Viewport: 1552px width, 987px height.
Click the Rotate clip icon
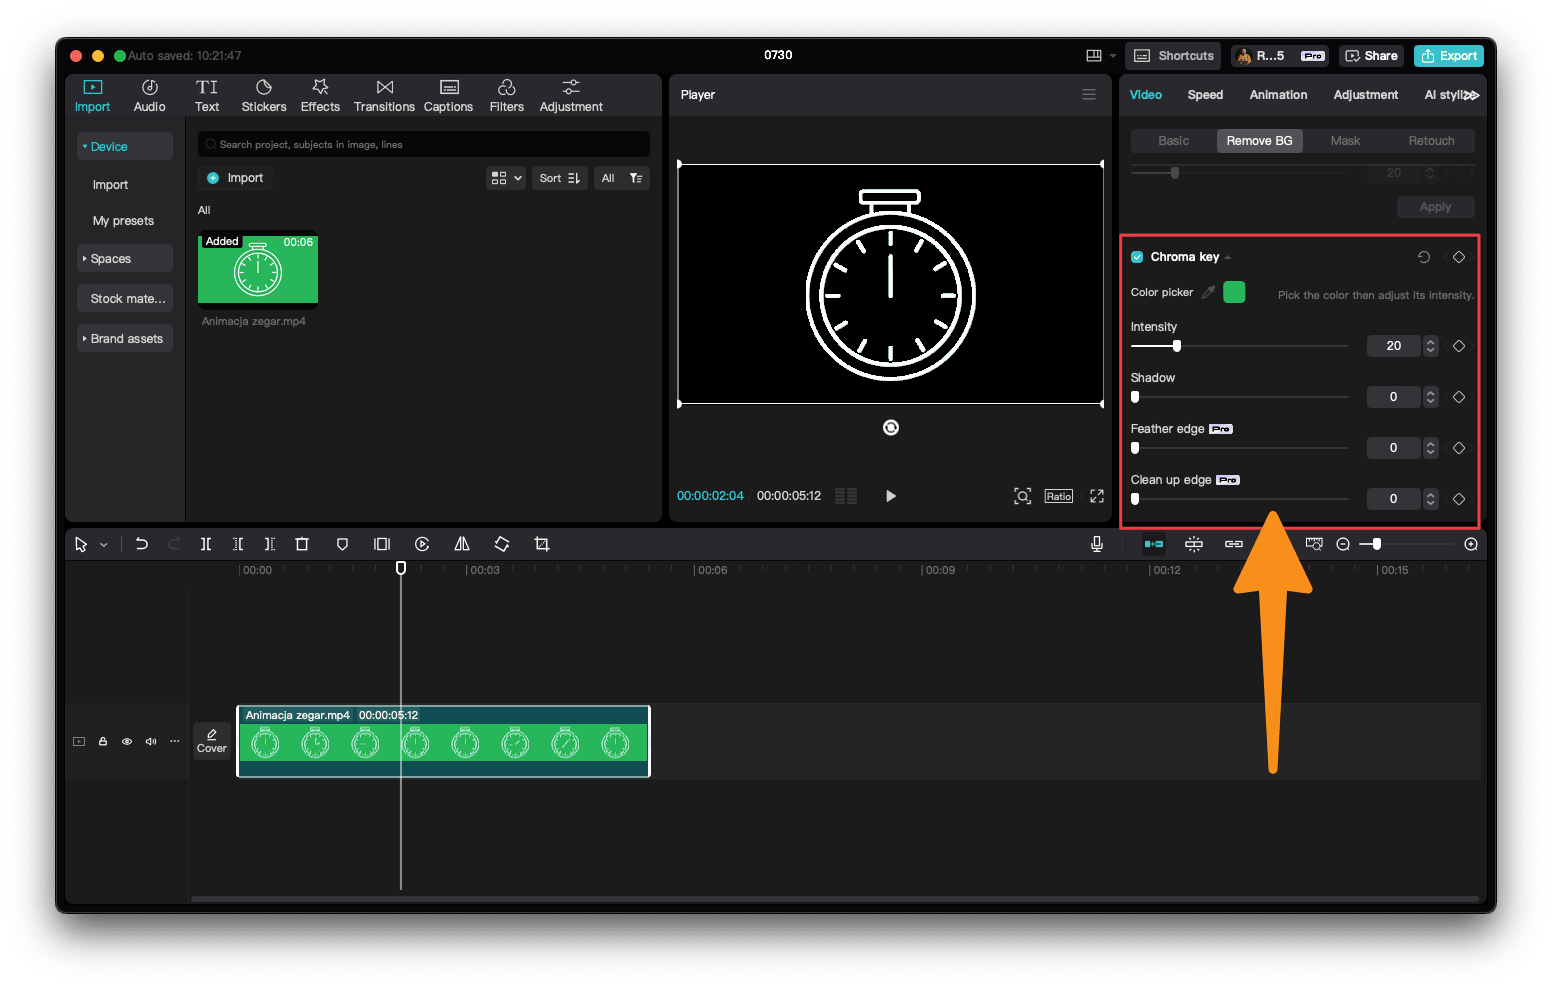click(x=502, y=544)
